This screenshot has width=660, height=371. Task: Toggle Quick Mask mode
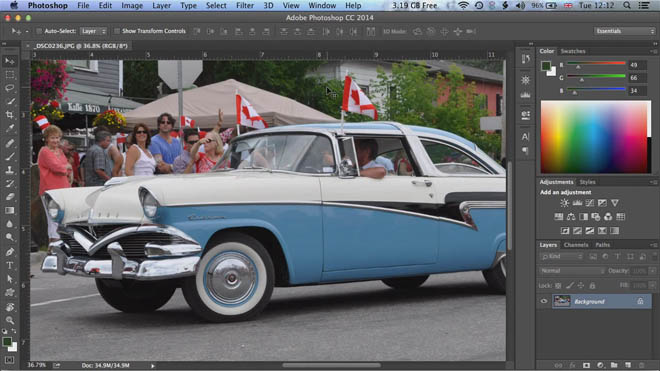point(9,360)
